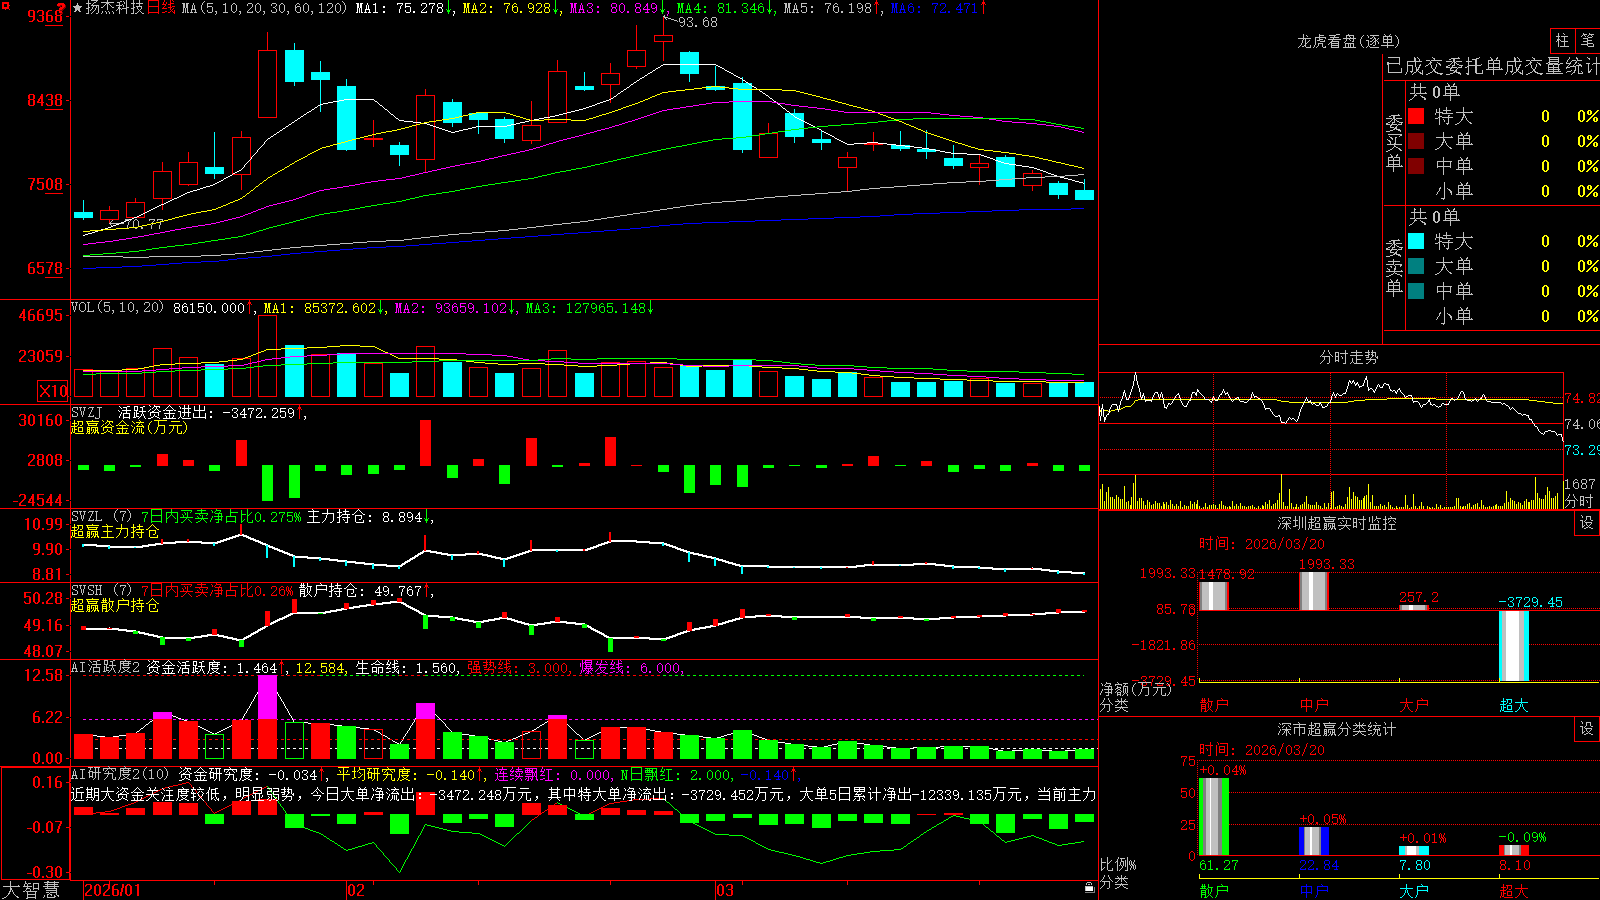
Task: Click the 日线 period label
Action: (x=161, y=8)
